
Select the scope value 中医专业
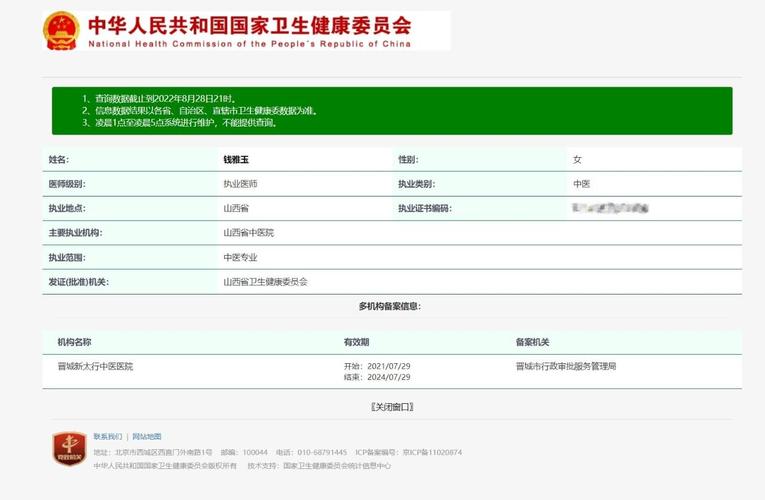[x=241, y=257]
